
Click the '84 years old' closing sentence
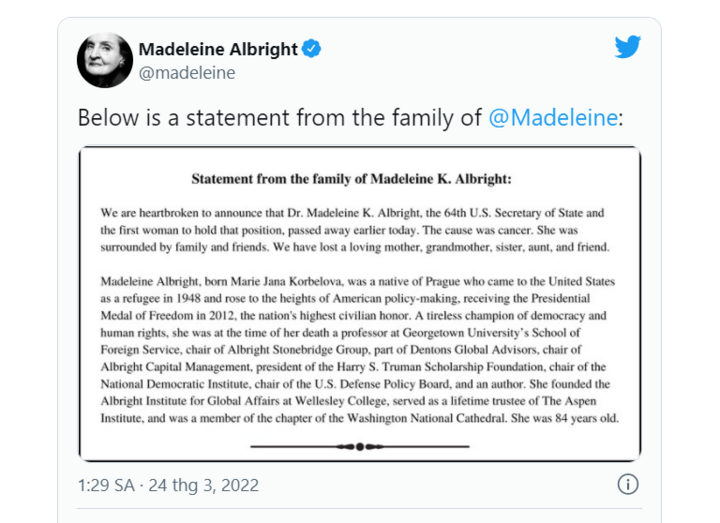tap(565, 418)
